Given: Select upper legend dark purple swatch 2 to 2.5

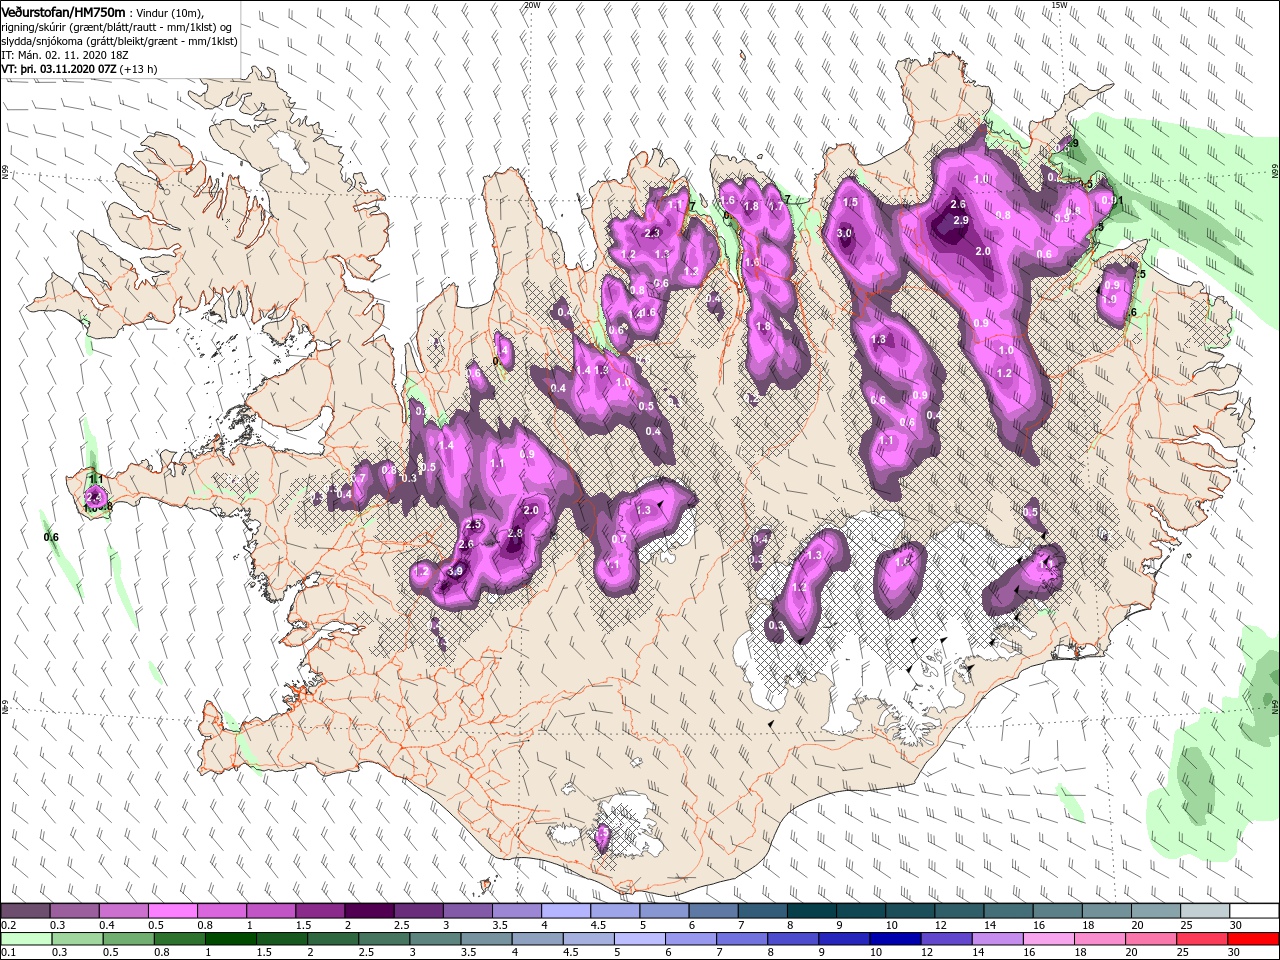Looking at the screenshot, I should click(x=369, y=911).
